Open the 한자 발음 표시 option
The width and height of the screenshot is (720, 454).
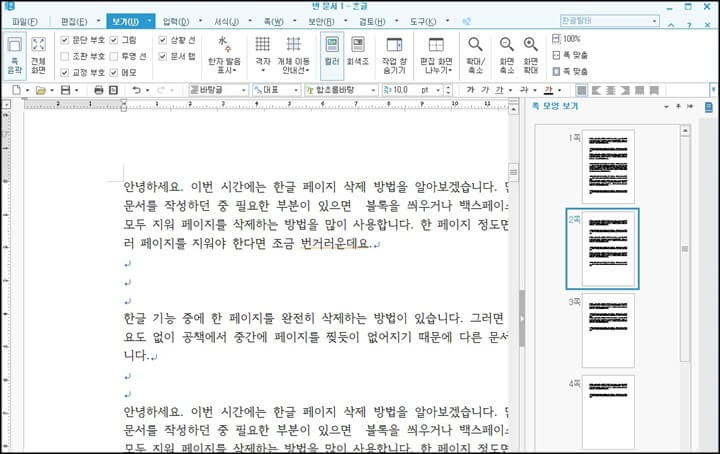(x=224, y=56)
